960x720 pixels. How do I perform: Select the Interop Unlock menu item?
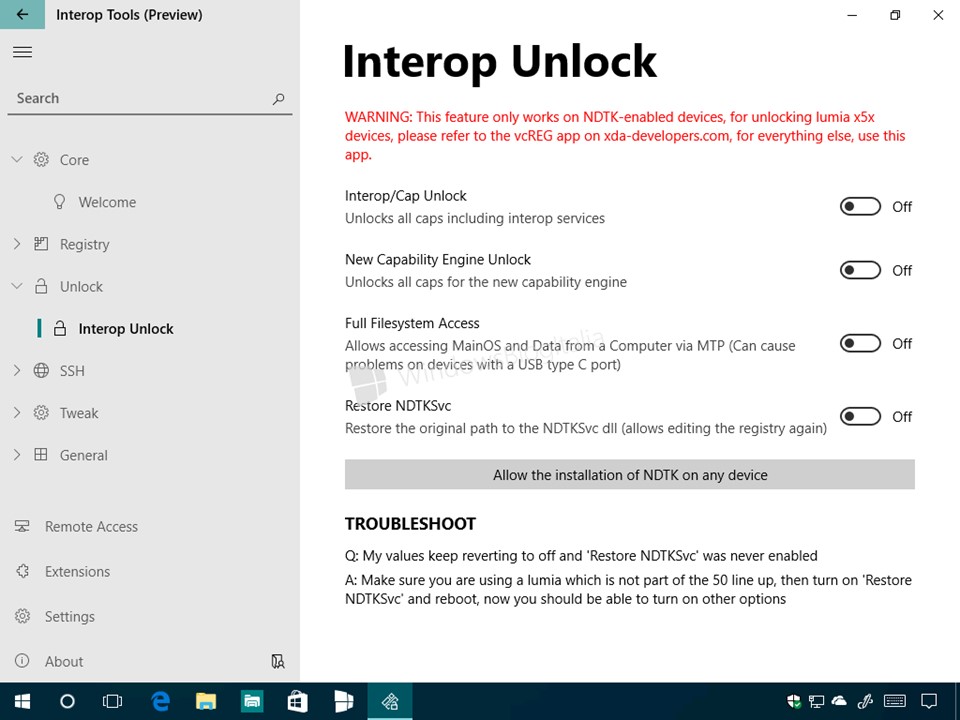click(x=150, y=329)
